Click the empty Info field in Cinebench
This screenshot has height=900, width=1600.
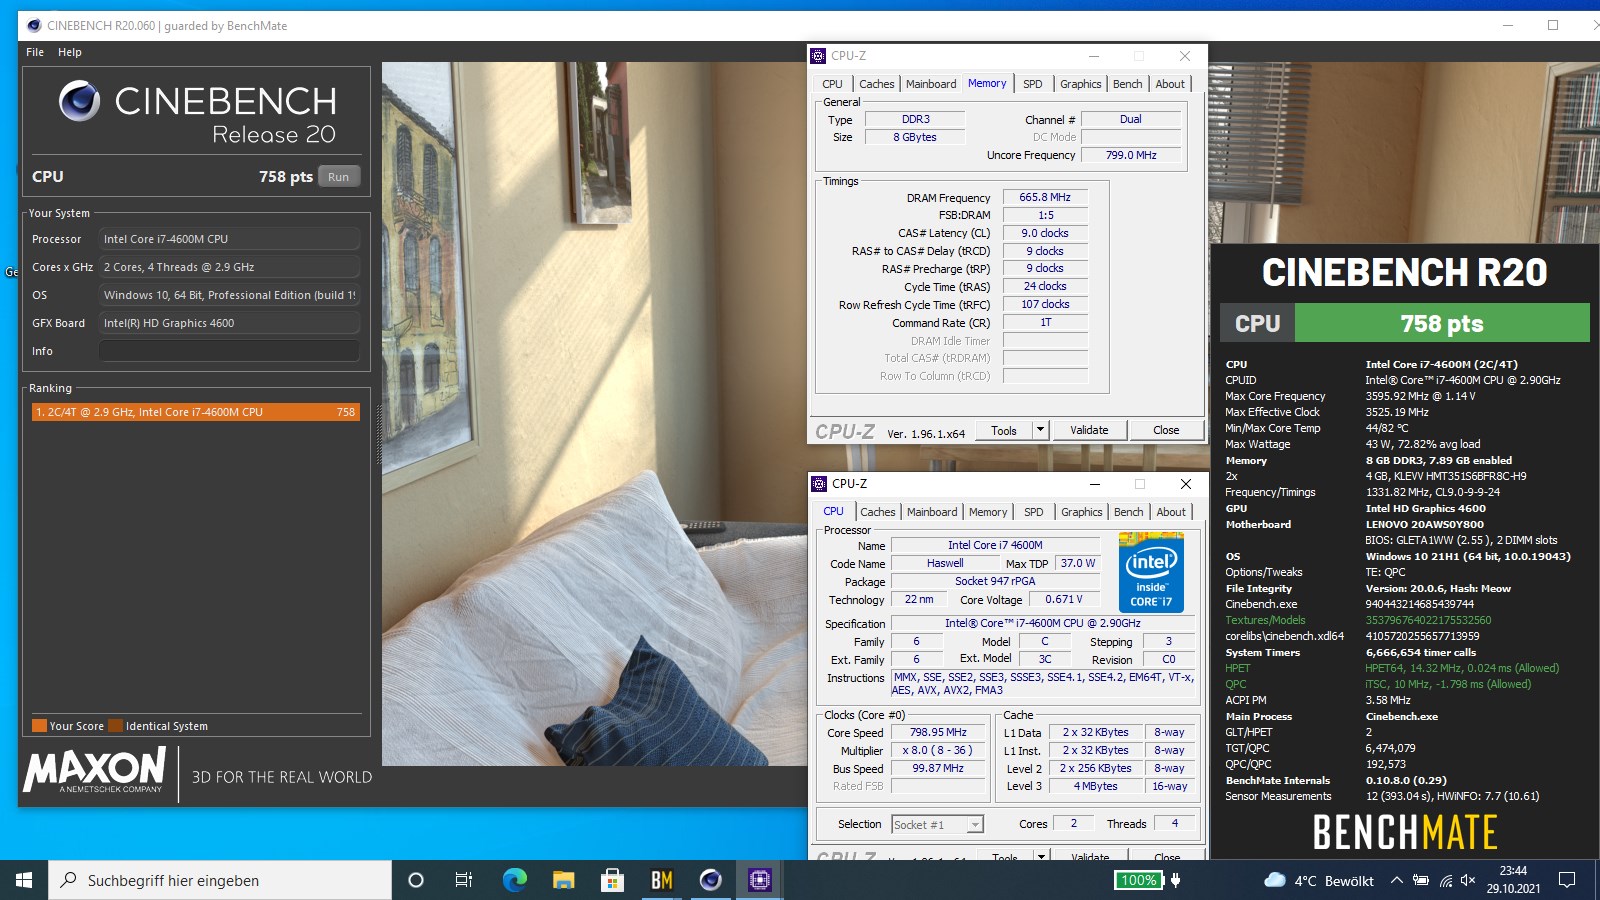tap(229, 351)
